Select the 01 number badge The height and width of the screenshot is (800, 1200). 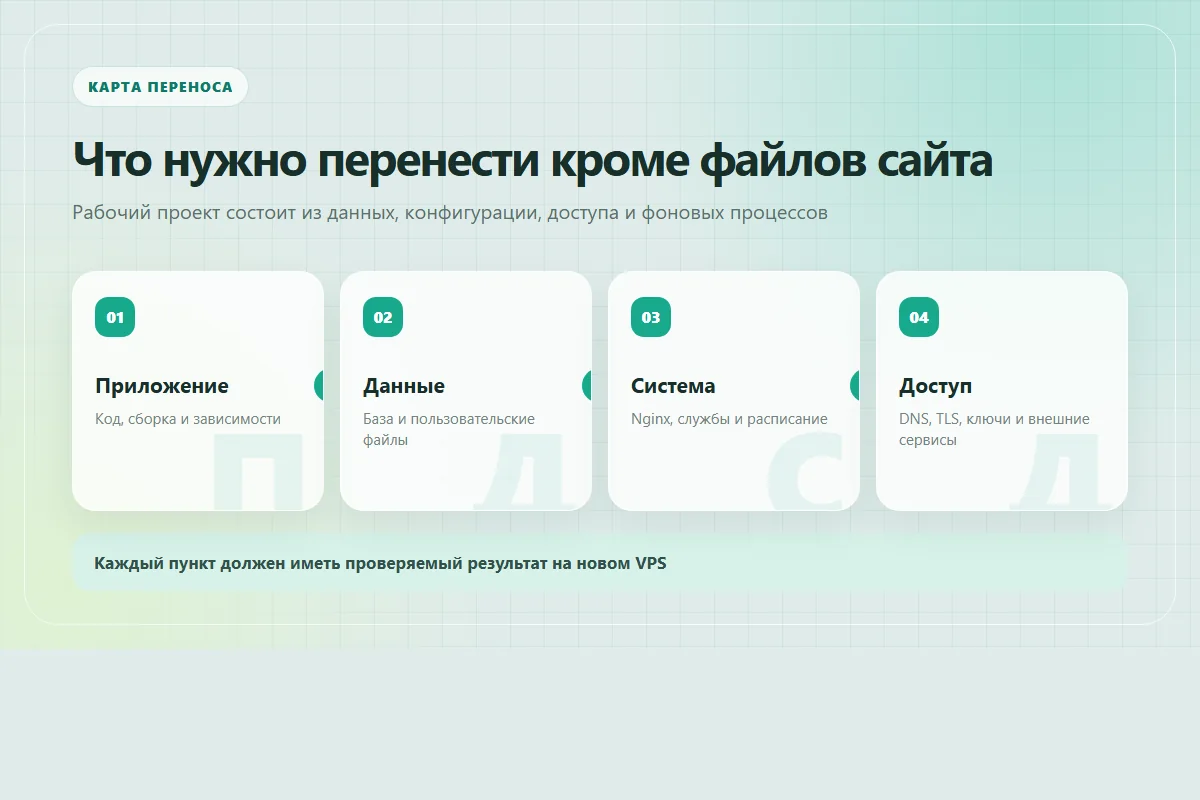(x=115, y=317)
